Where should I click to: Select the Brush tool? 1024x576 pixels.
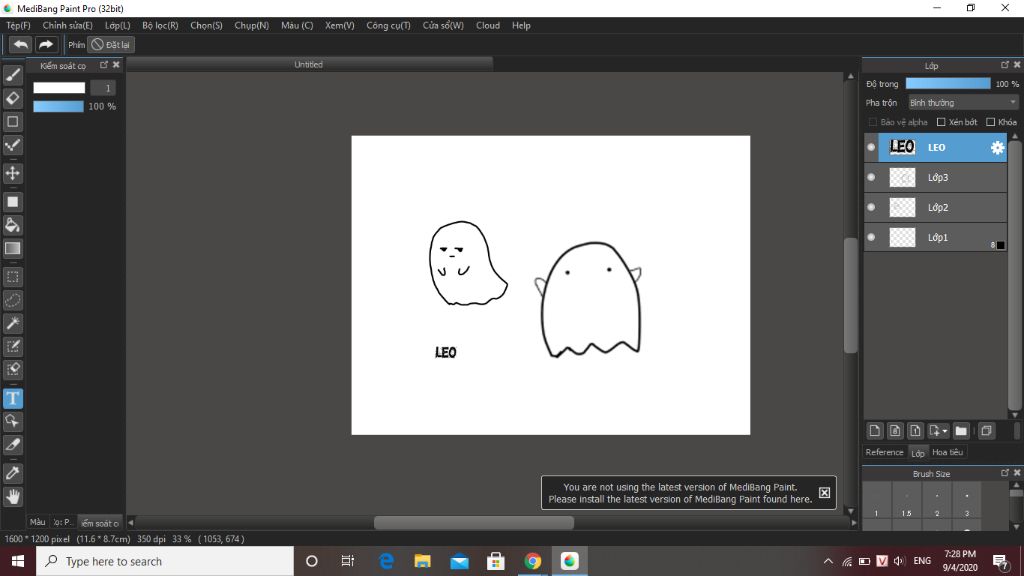(x=12, y=75)
